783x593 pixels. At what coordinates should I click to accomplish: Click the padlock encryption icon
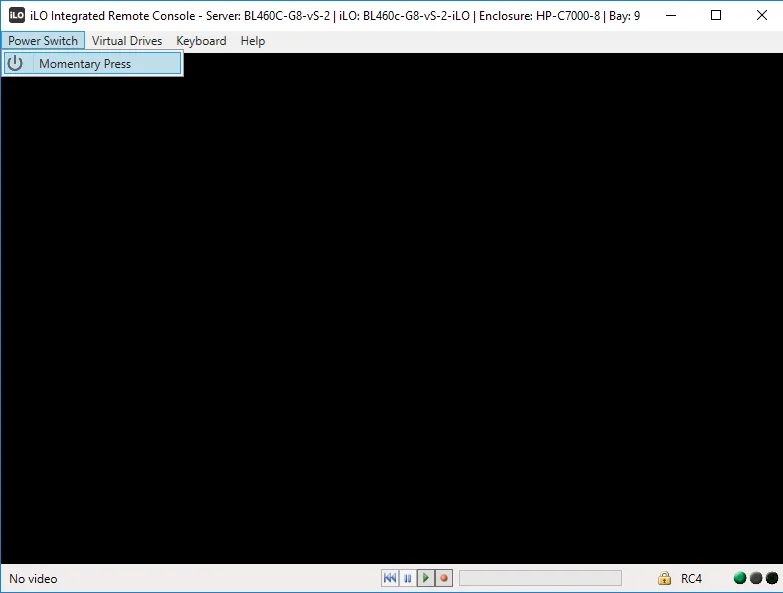click(x=664, y=578)
